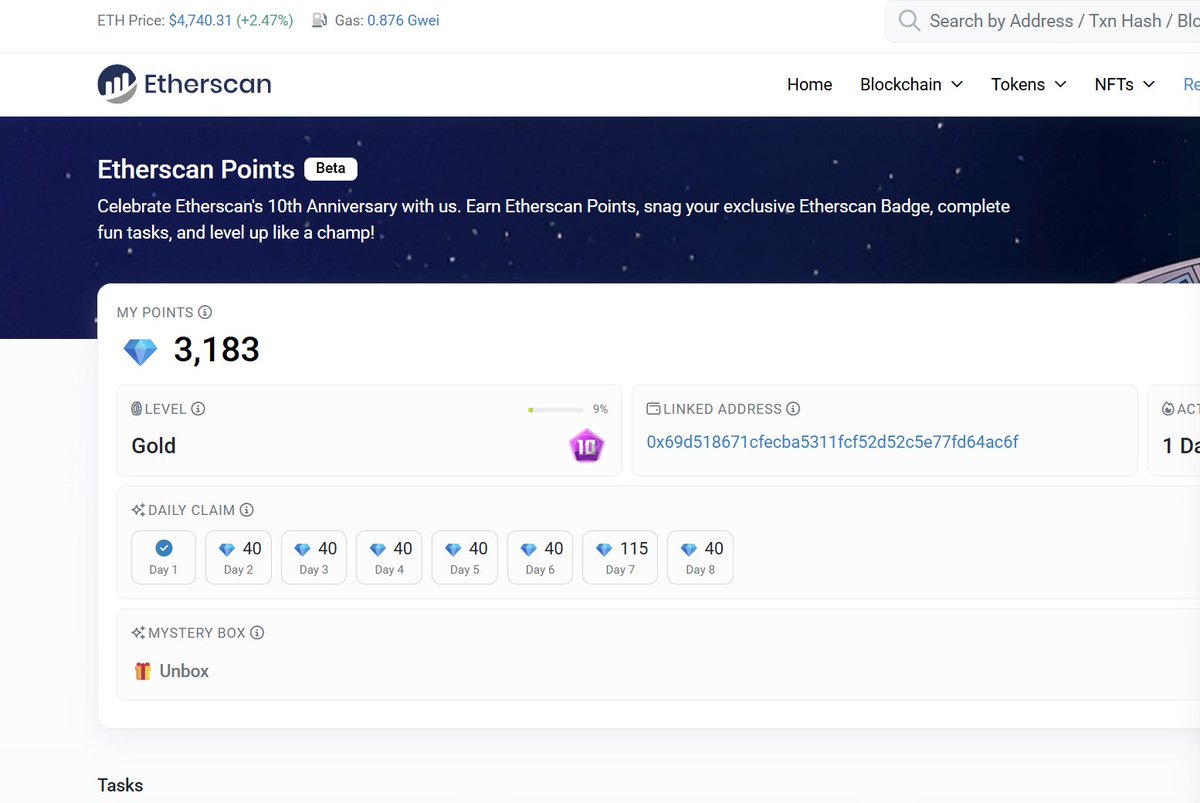Click the Unbox mystery box button

pyautogui.click(x=171, y=671)
